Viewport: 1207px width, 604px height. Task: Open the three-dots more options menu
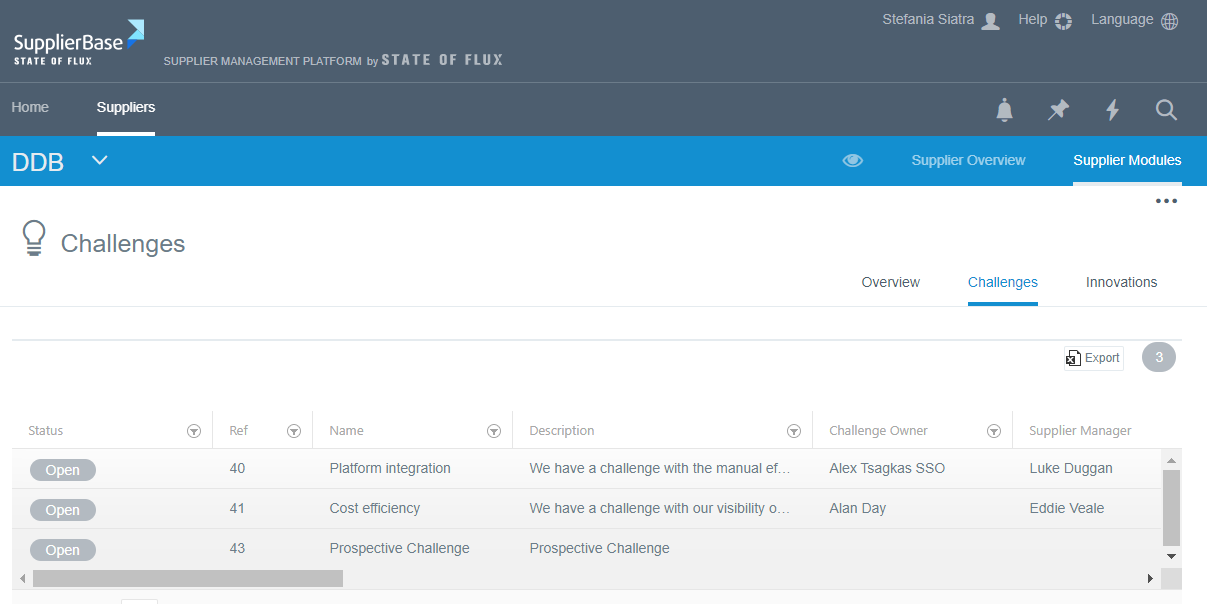coord(1166,201)
